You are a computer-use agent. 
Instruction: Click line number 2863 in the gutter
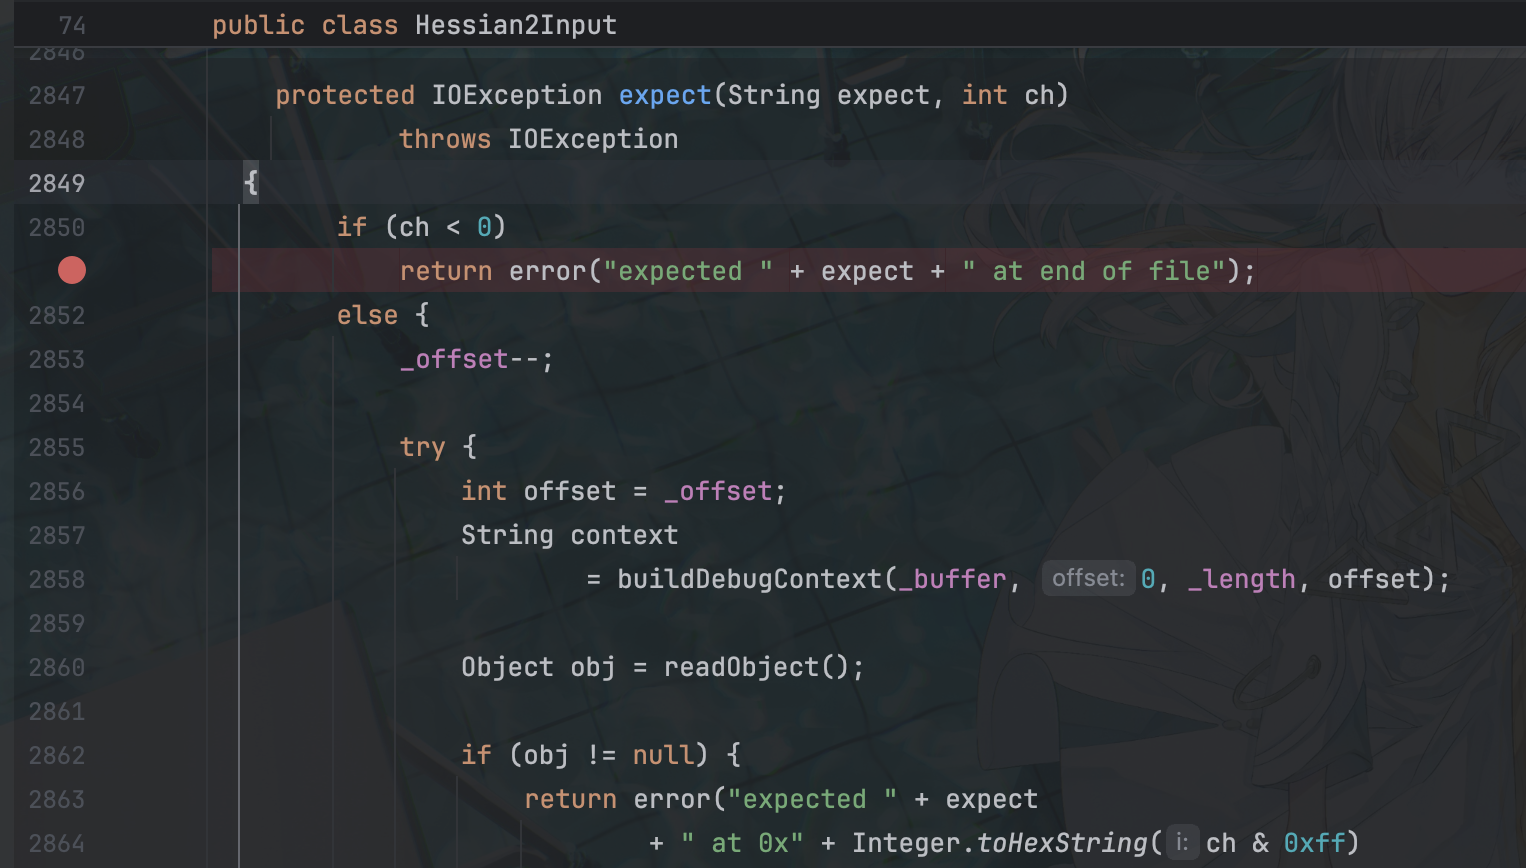tap(57, 799)
